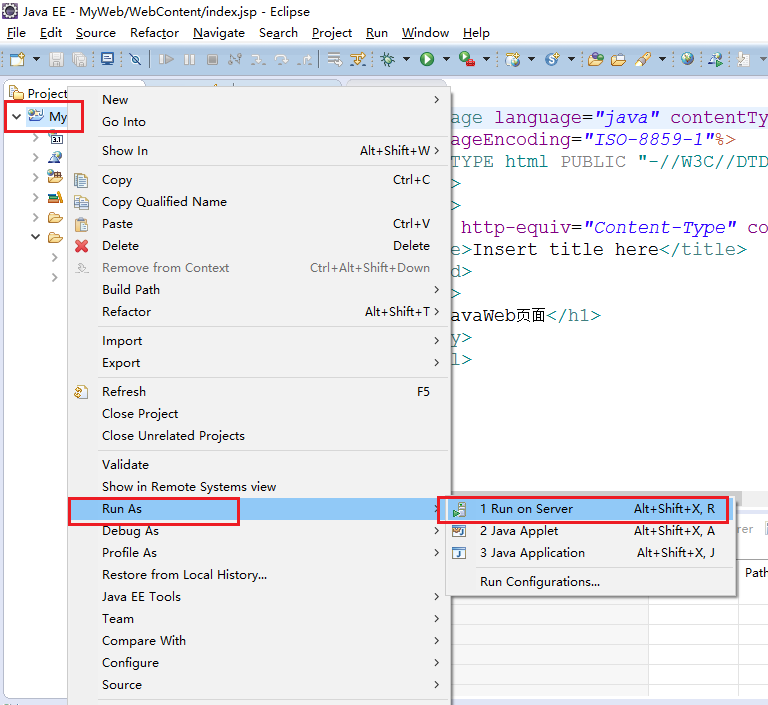Choose Export in context menu
The image size is (768, 705).
coord(259,363)
